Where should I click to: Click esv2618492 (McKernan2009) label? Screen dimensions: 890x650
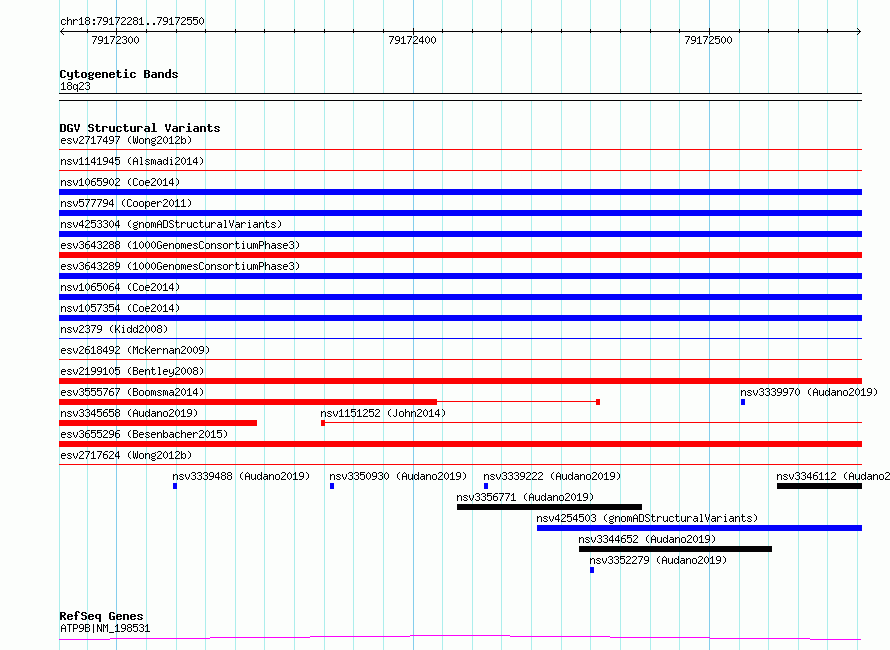135,350
